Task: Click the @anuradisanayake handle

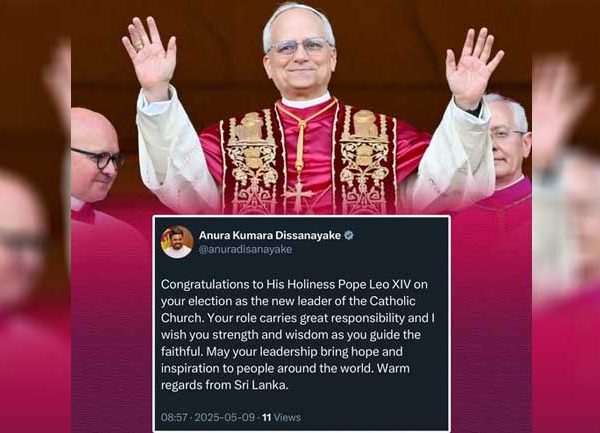Action: [x=245, y=249]
